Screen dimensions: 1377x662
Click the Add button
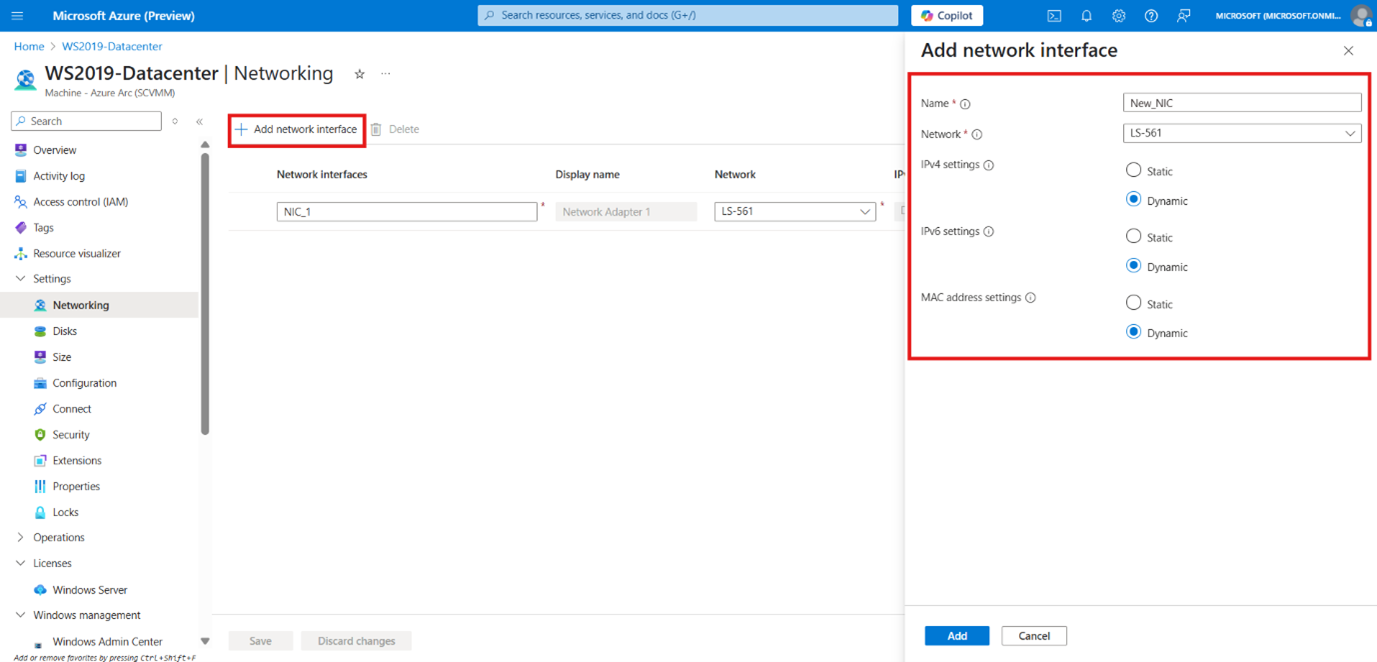956,636
